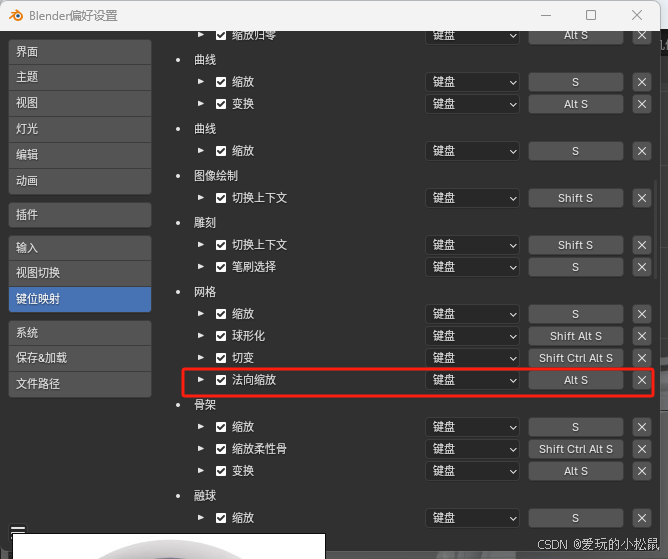The height and width of the screenshot is (559, 668).
Task: Remove 曲线 变换 Alt S entry with X
Action: coord(642,104)
